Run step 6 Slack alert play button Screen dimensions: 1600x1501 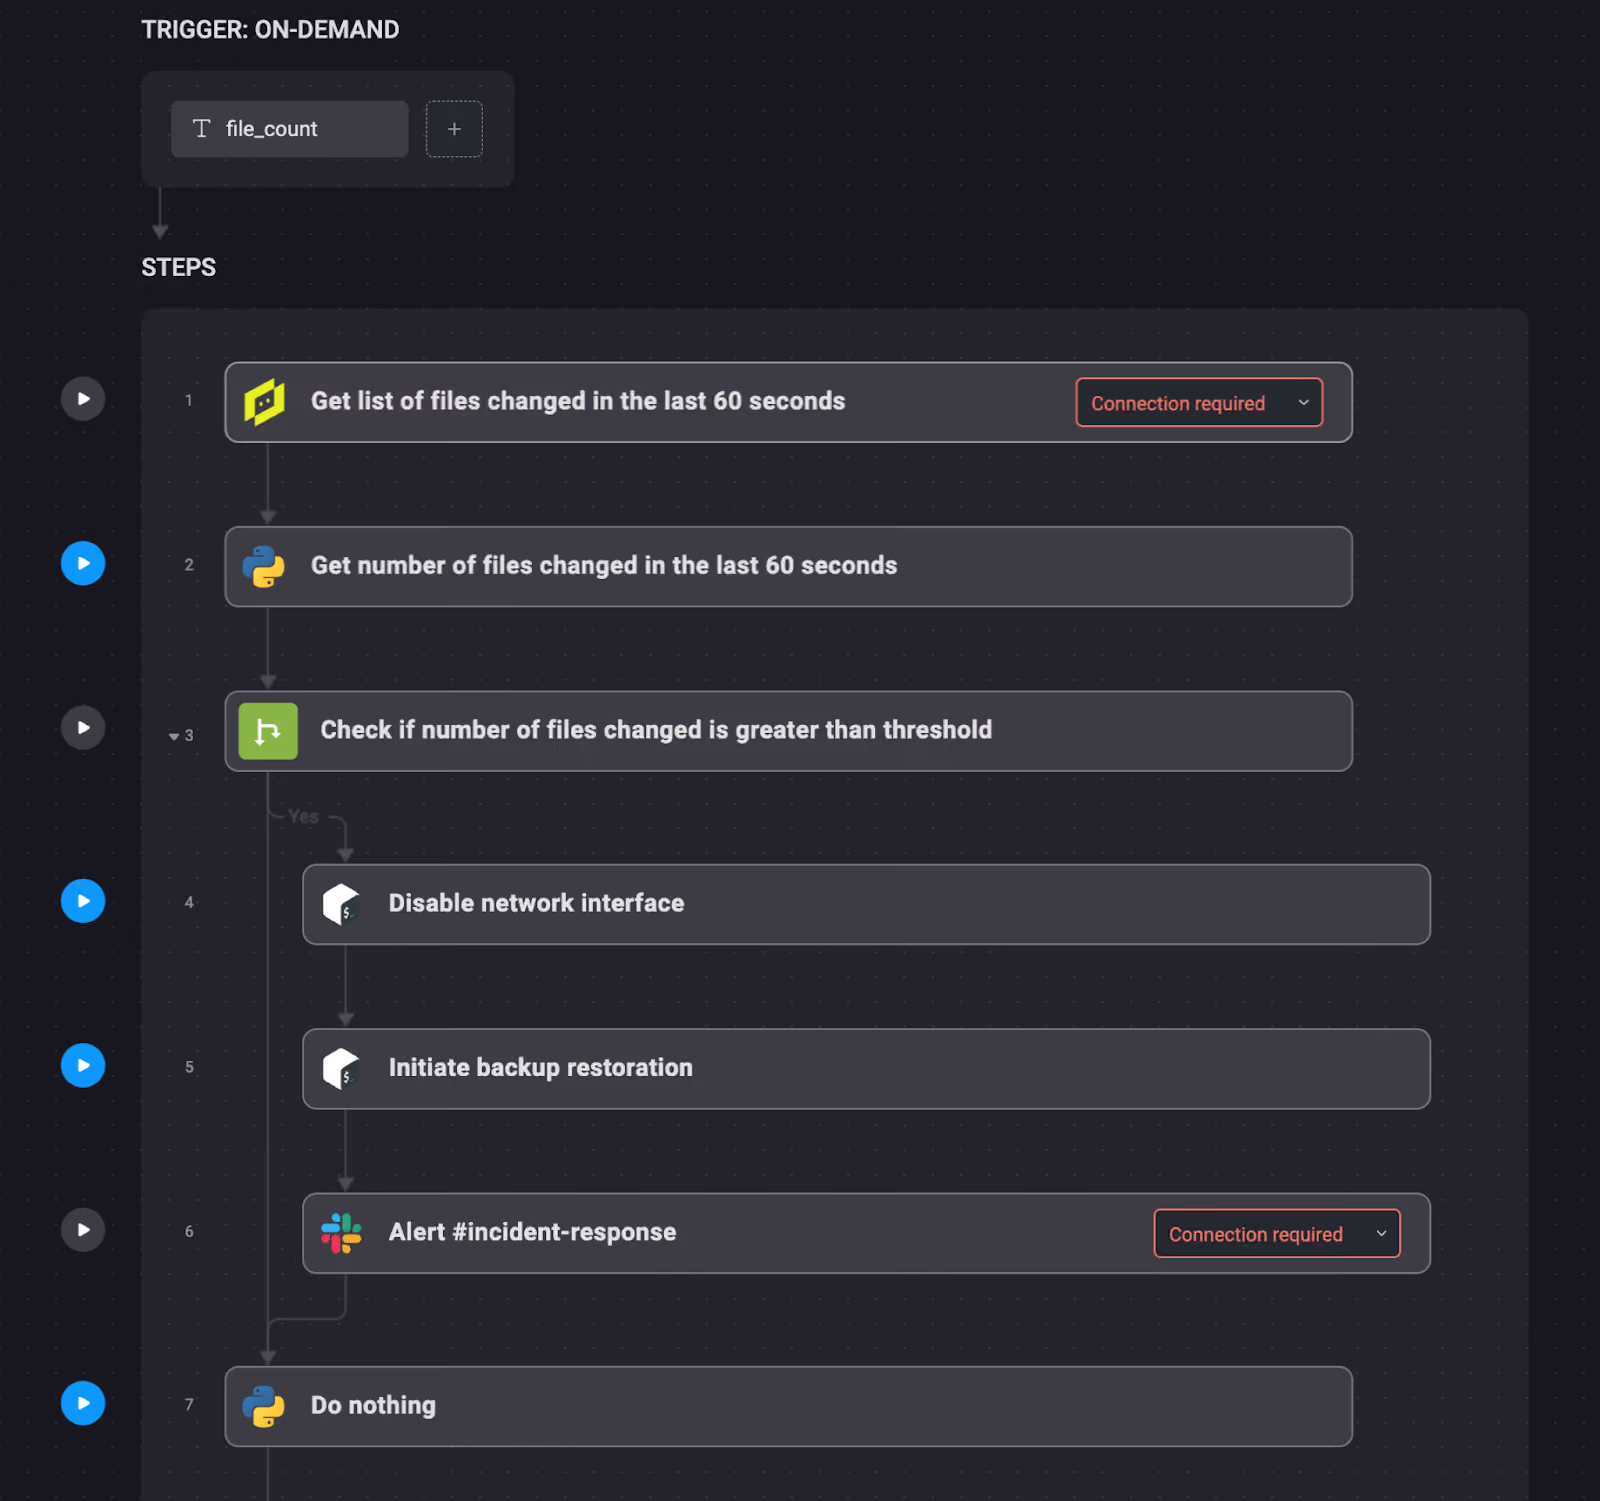click(83, 1230)
